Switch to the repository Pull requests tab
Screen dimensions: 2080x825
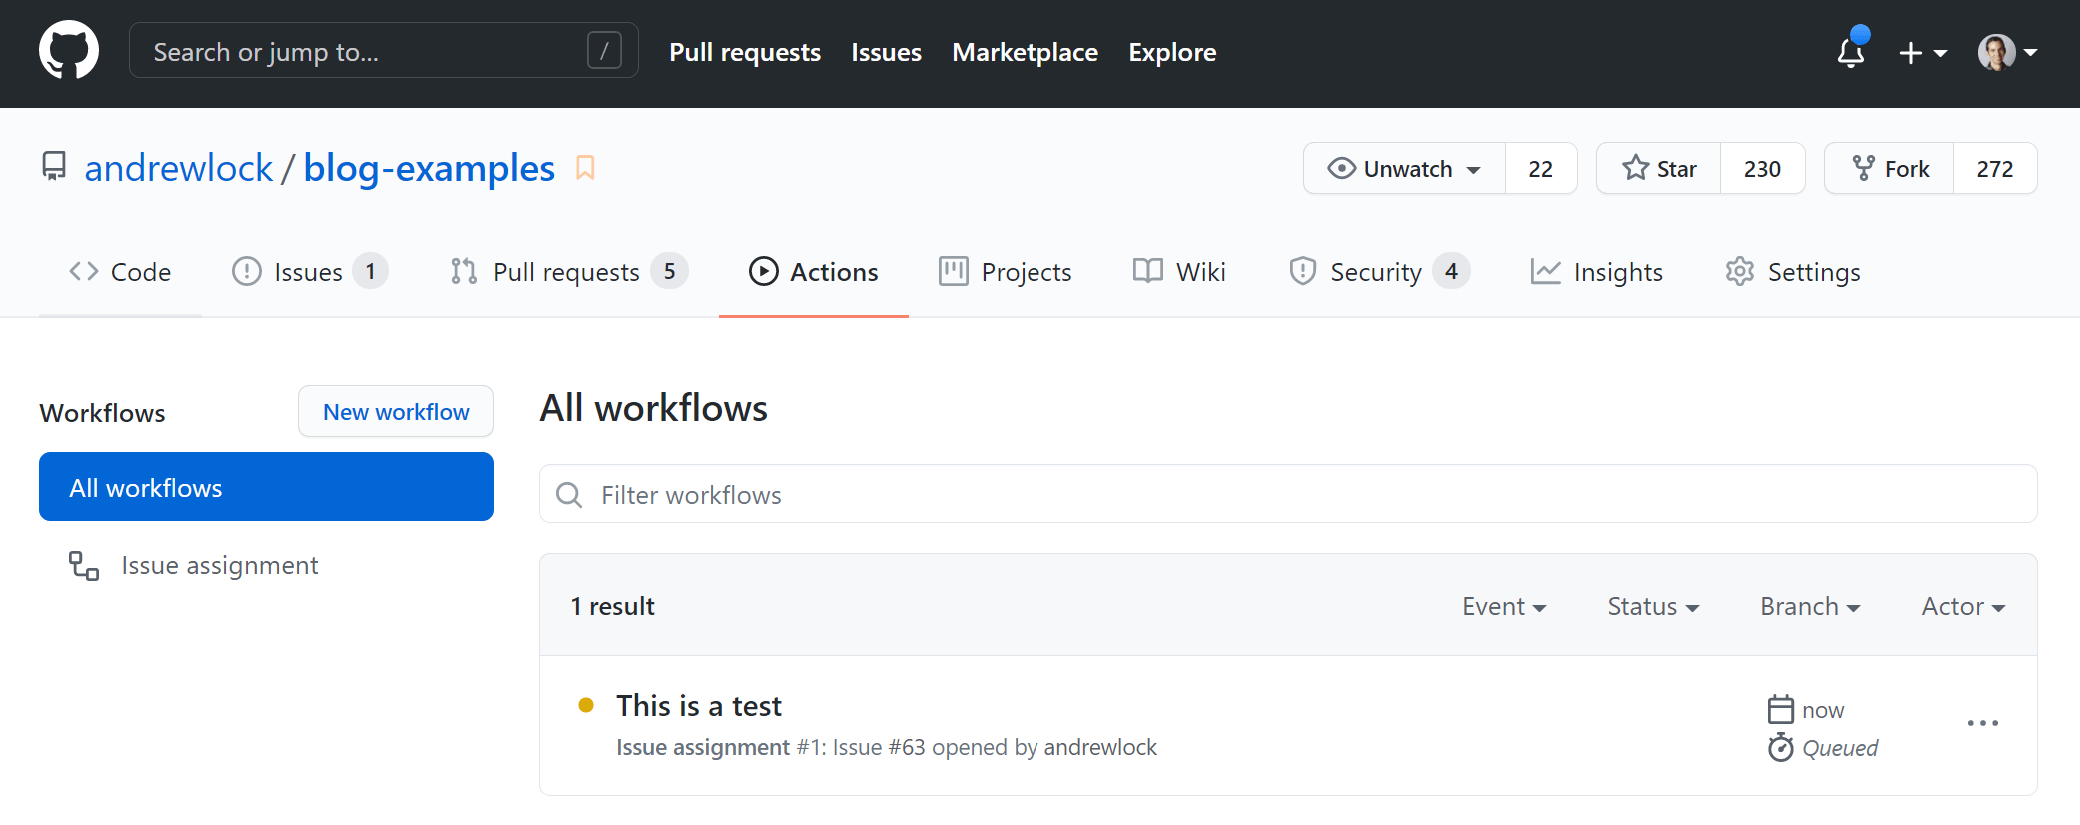568,272
